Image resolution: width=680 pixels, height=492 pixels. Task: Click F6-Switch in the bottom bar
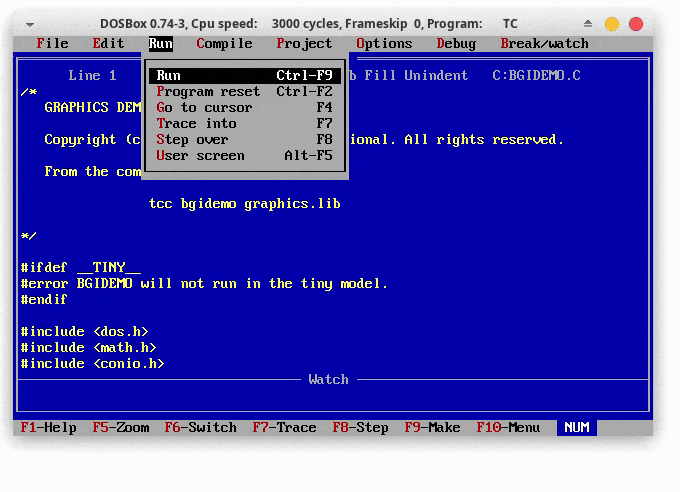(x=200, y=428)
